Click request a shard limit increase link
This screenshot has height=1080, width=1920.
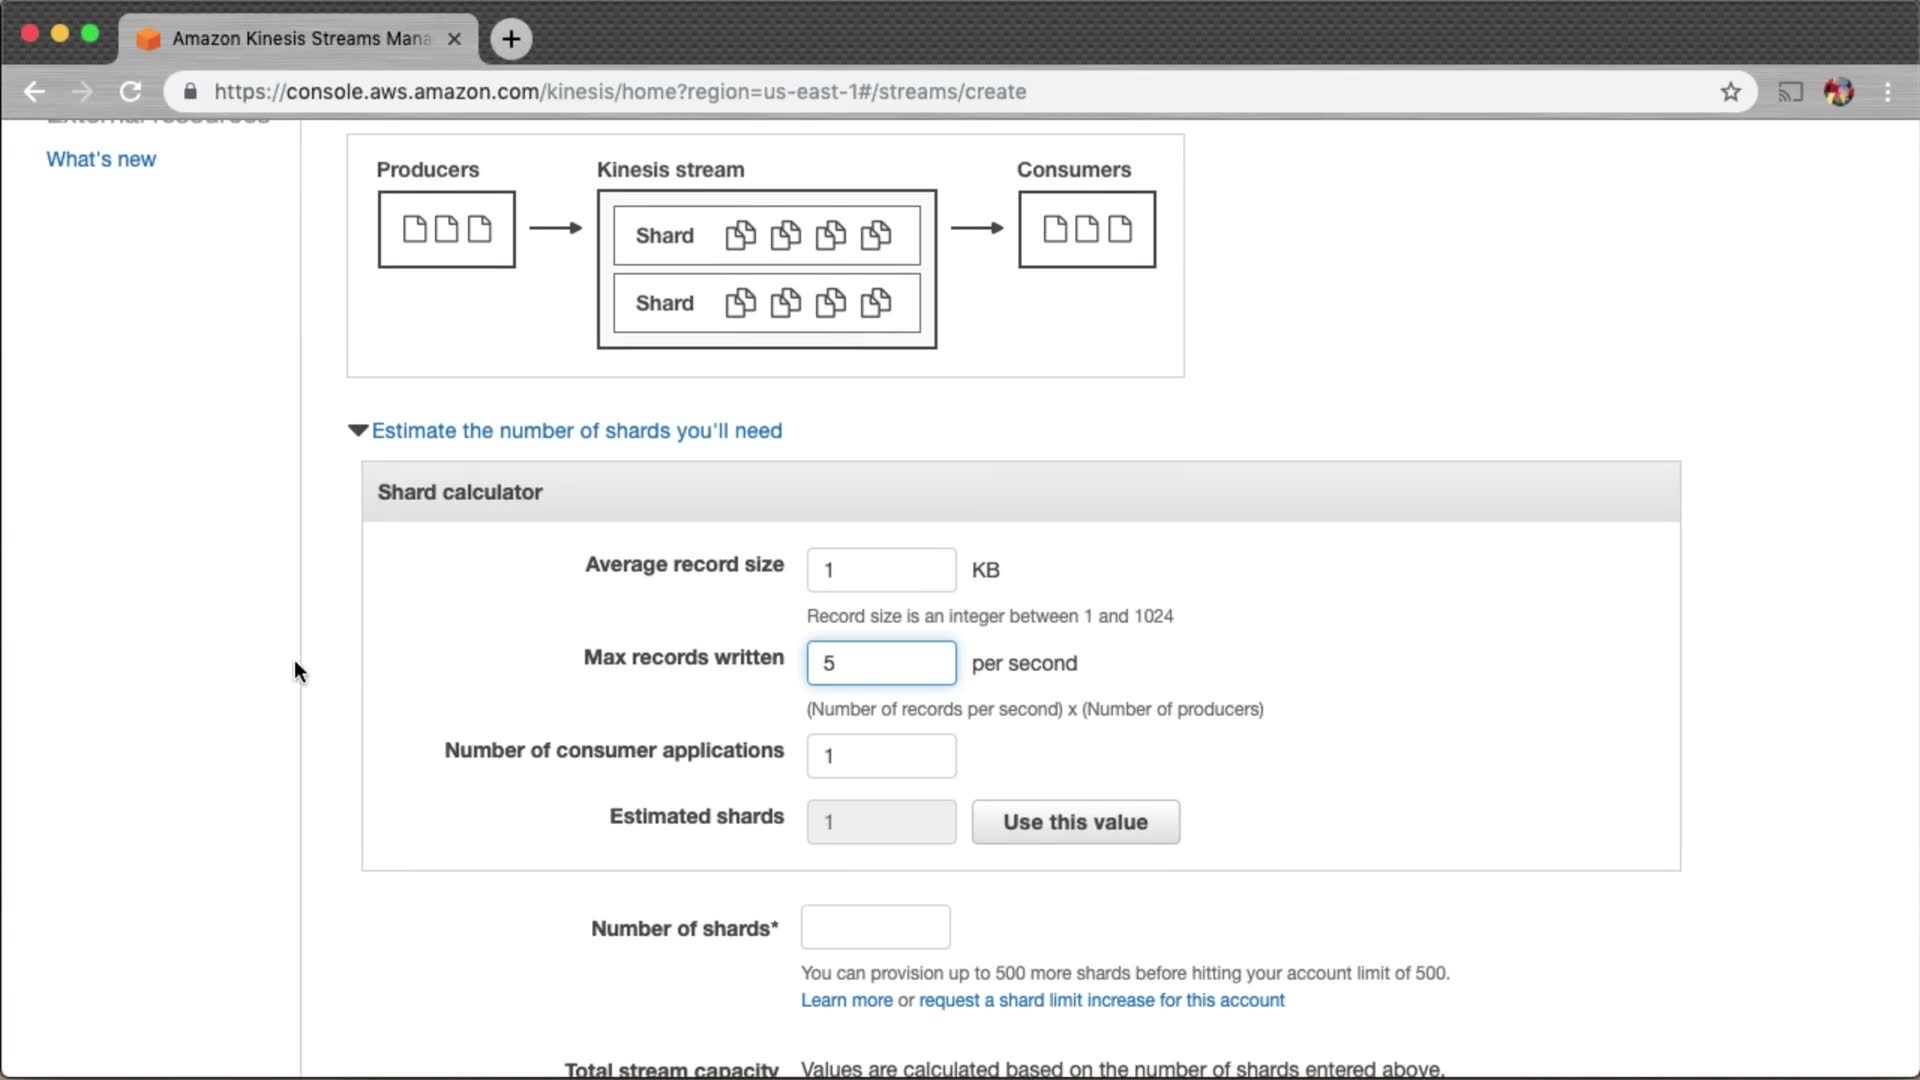[x=1101, y=1000]
